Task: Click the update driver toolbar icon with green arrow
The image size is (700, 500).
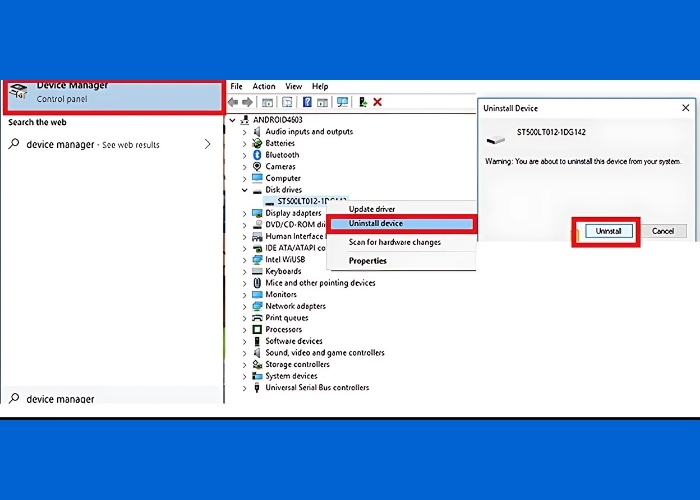Action: 362,102
